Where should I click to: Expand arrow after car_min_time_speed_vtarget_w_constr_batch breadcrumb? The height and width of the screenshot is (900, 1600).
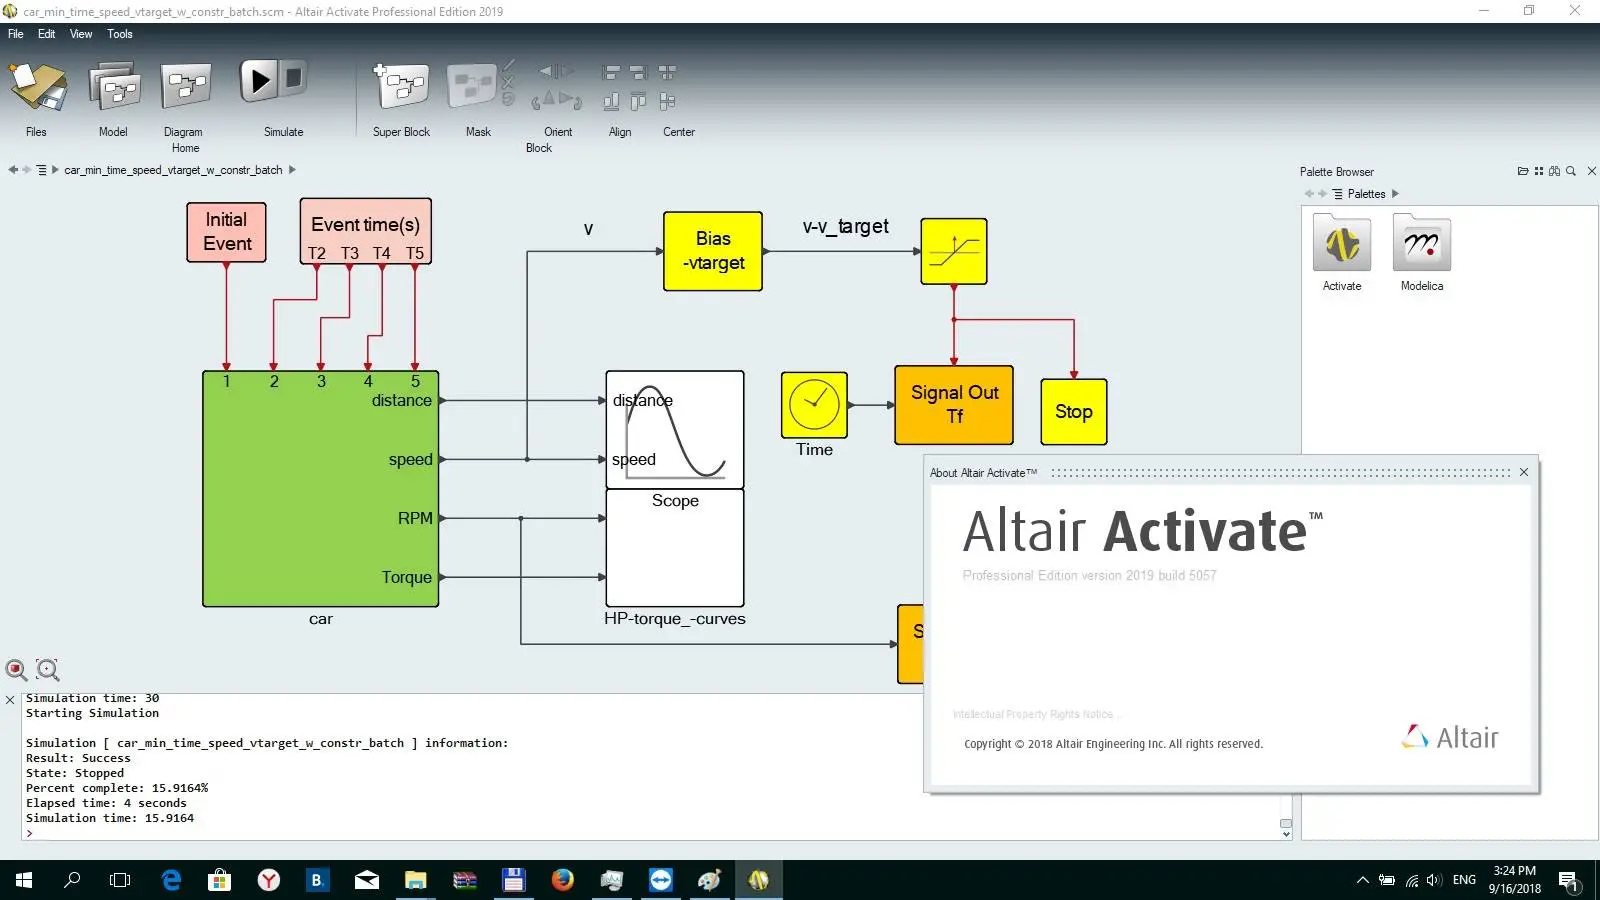[x=292, y=170]
